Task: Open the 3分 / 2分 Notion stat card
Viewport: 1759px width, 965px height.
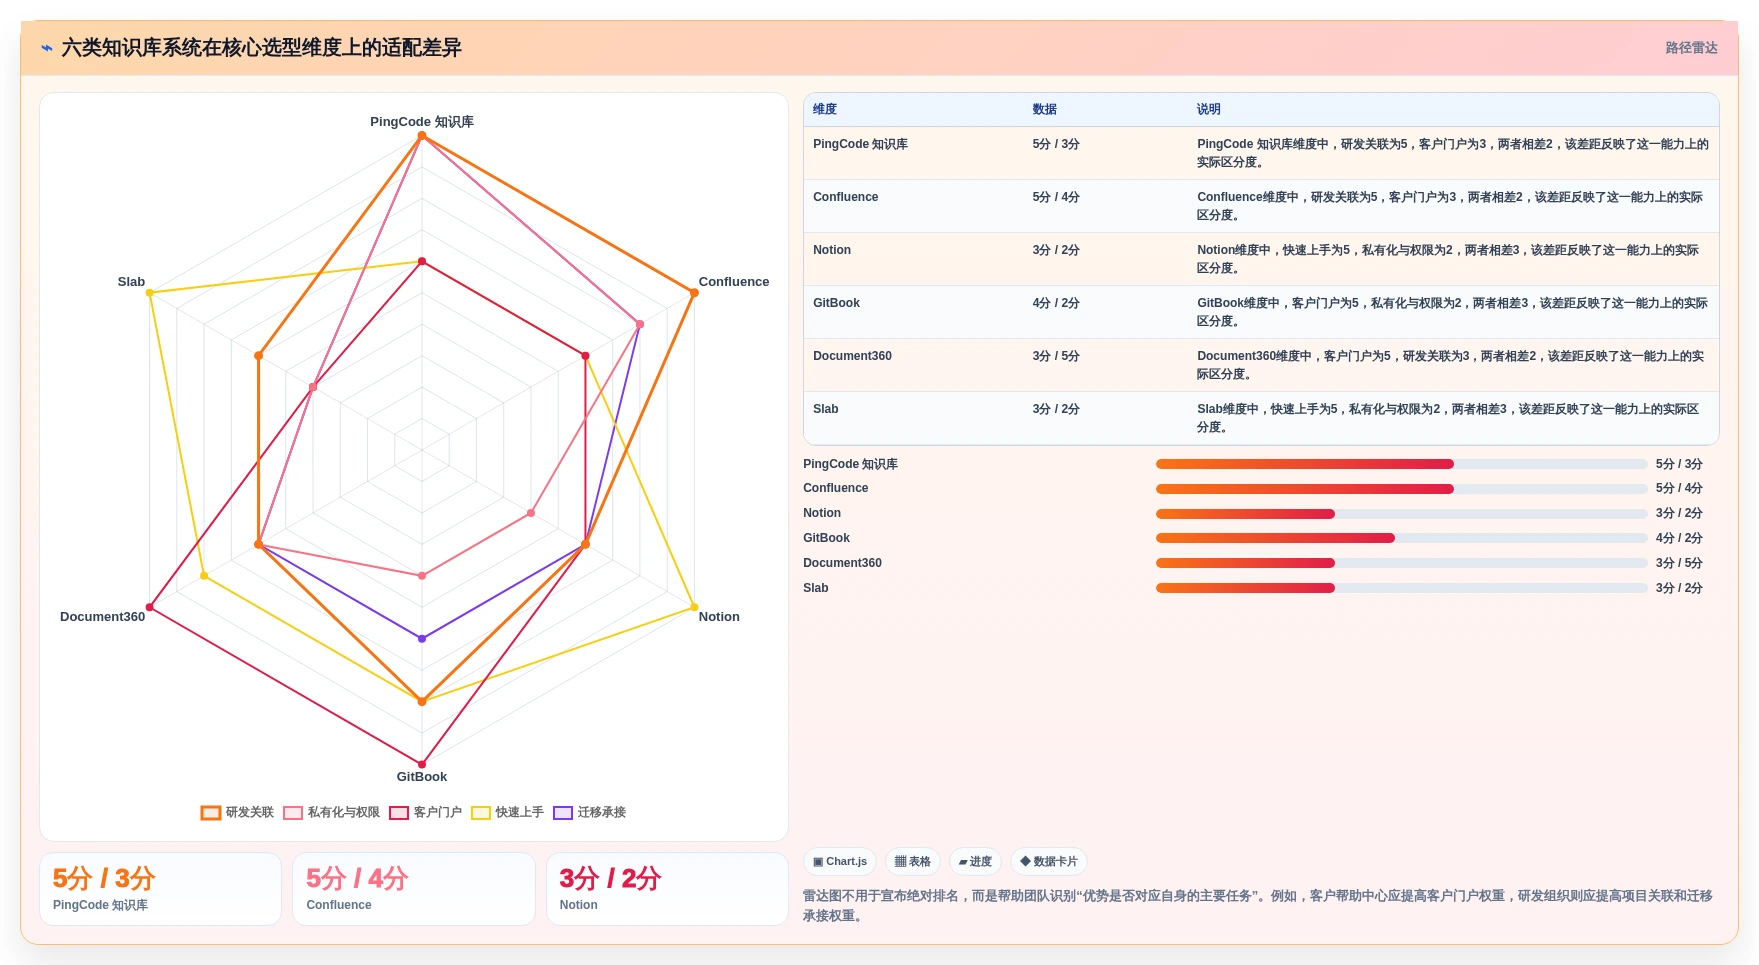Action: pos(667,889)
